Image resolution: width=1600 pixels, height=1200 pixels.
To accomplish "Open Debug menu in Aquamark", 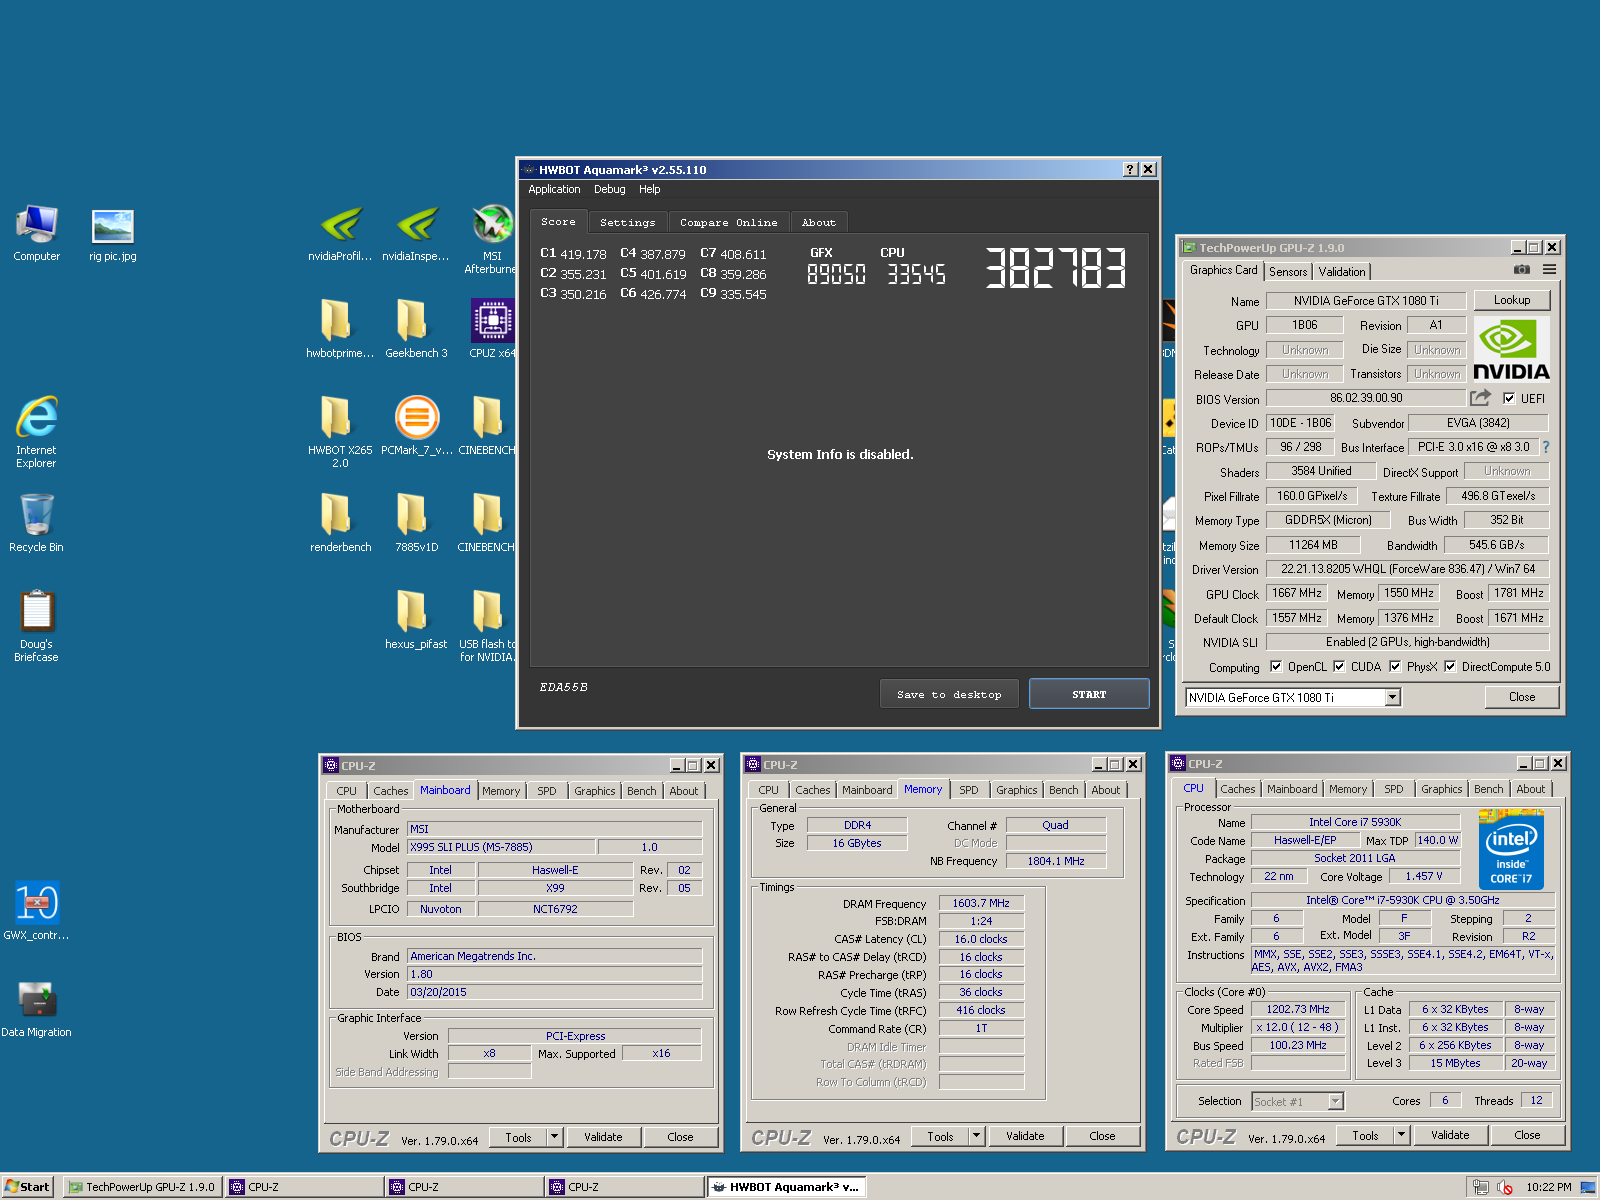I will point(609,189).
